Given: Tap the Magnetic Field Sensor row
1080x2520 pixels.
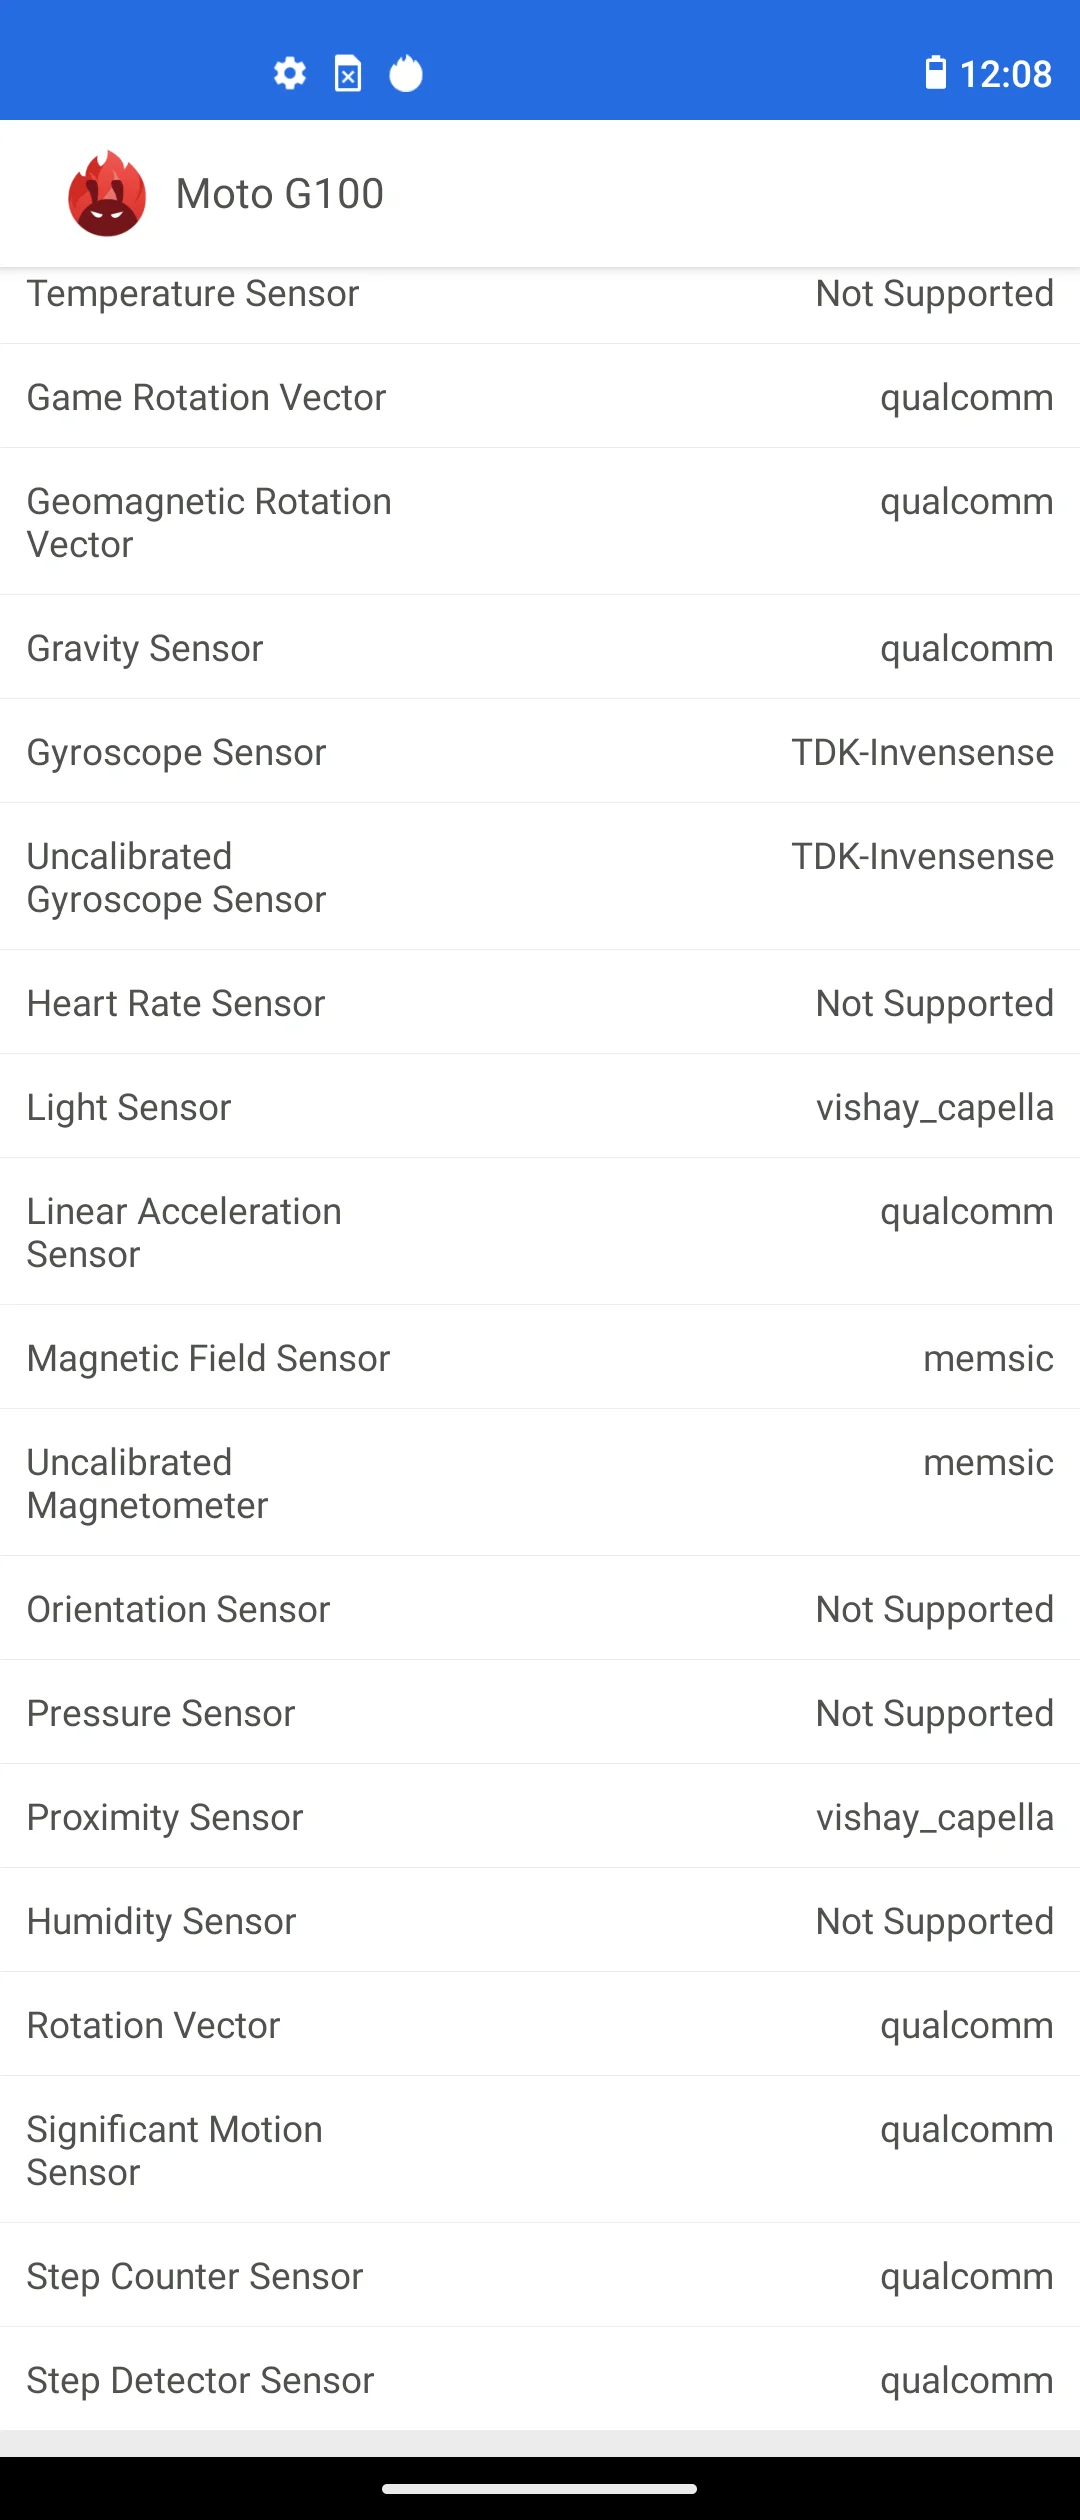Looking at the screenshot, I should [x=540, y=1358].
